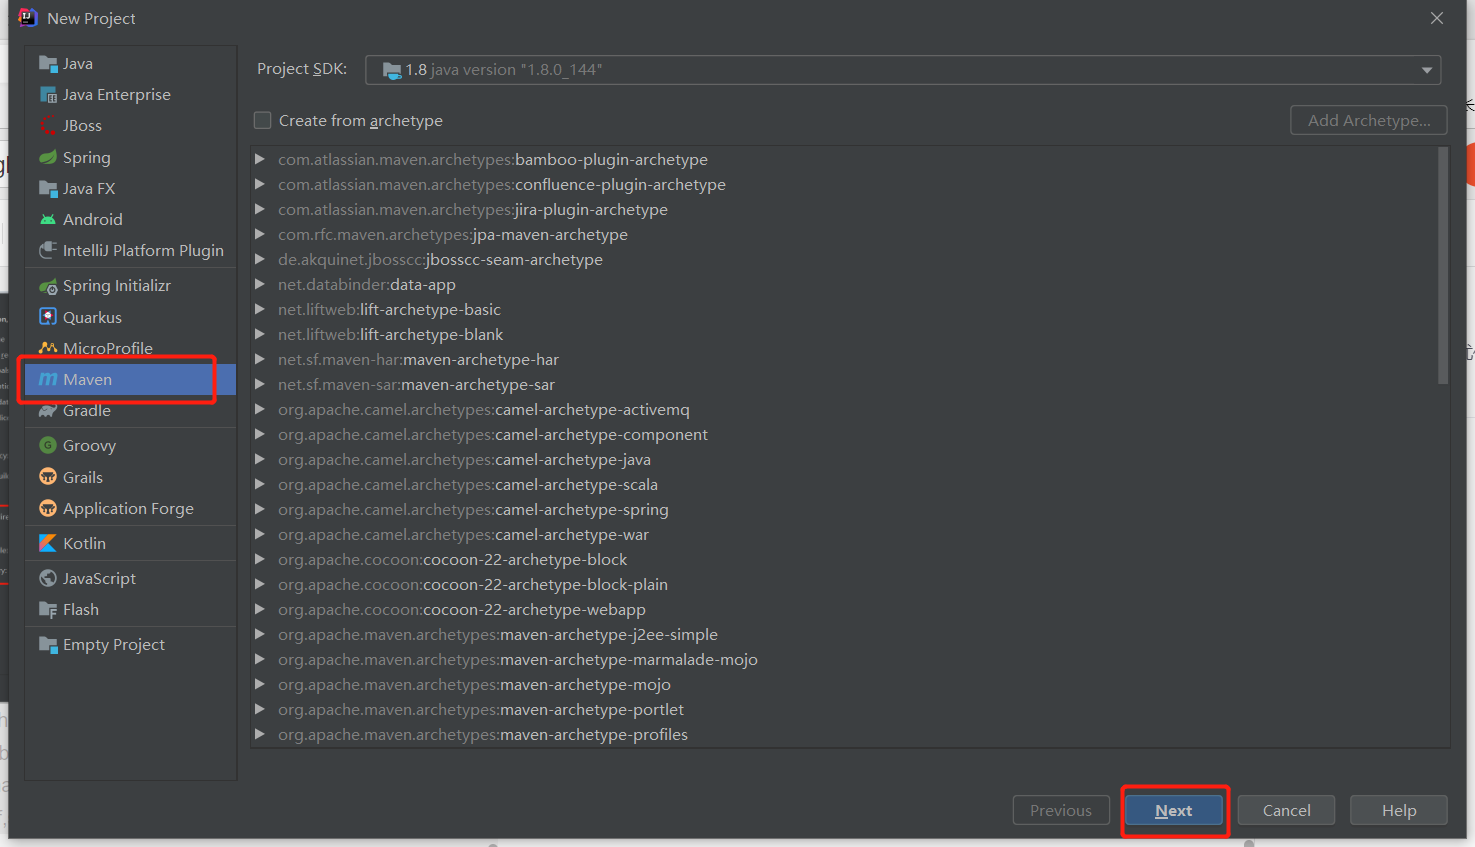Click the MicroProfile icon

coord(48,348)
